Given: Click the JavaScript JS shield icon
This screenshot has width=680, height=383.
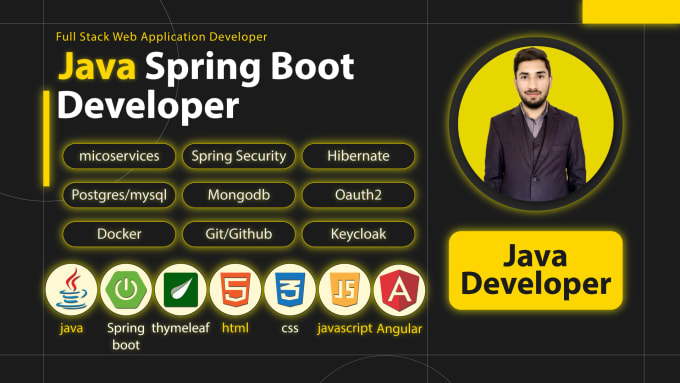Looking at the screenshot, I should (x=345, y=289).
